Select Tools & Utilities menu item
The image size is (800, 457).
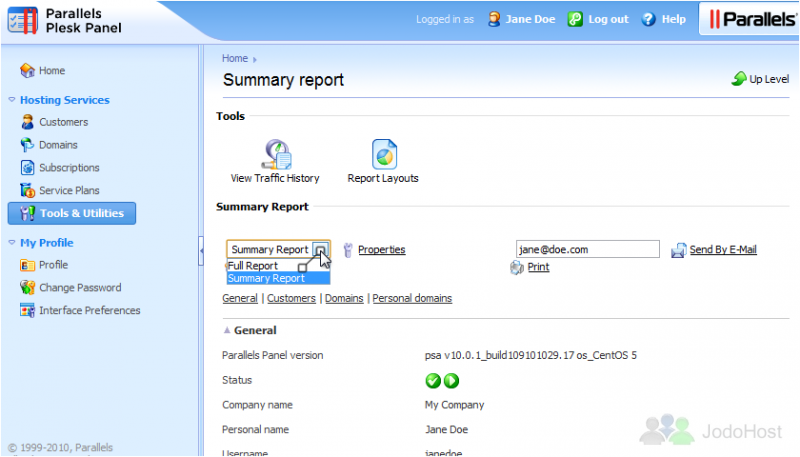(72, 213)
